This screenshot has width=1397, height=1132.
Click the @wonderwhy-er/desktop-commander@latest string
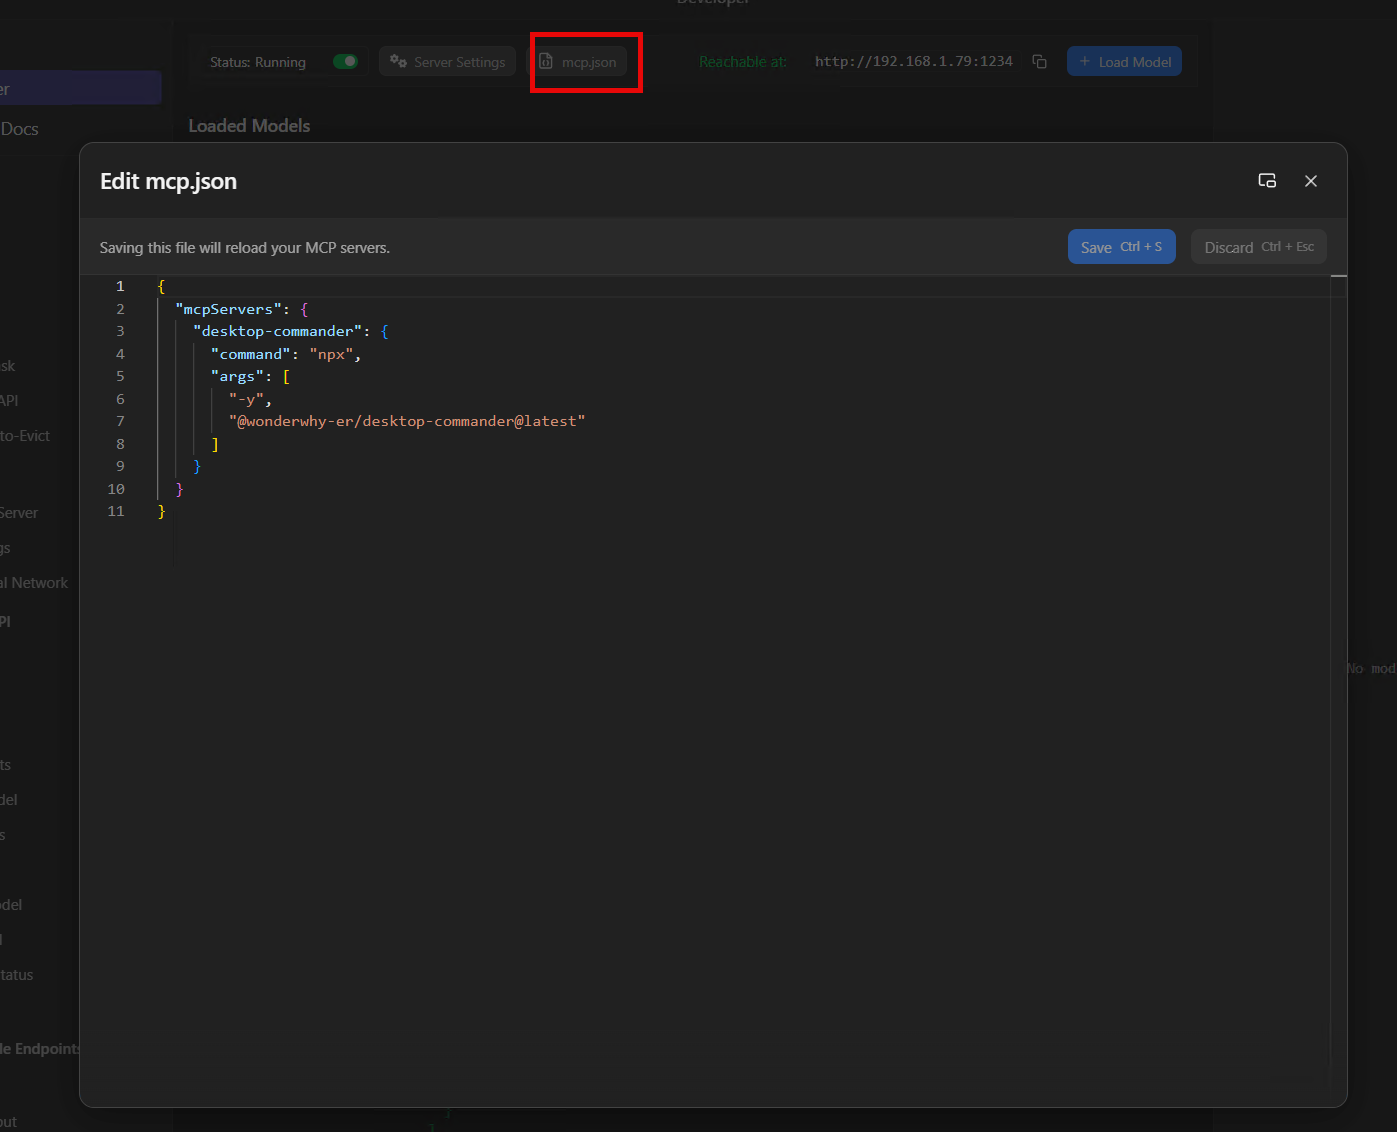[407, 421]
